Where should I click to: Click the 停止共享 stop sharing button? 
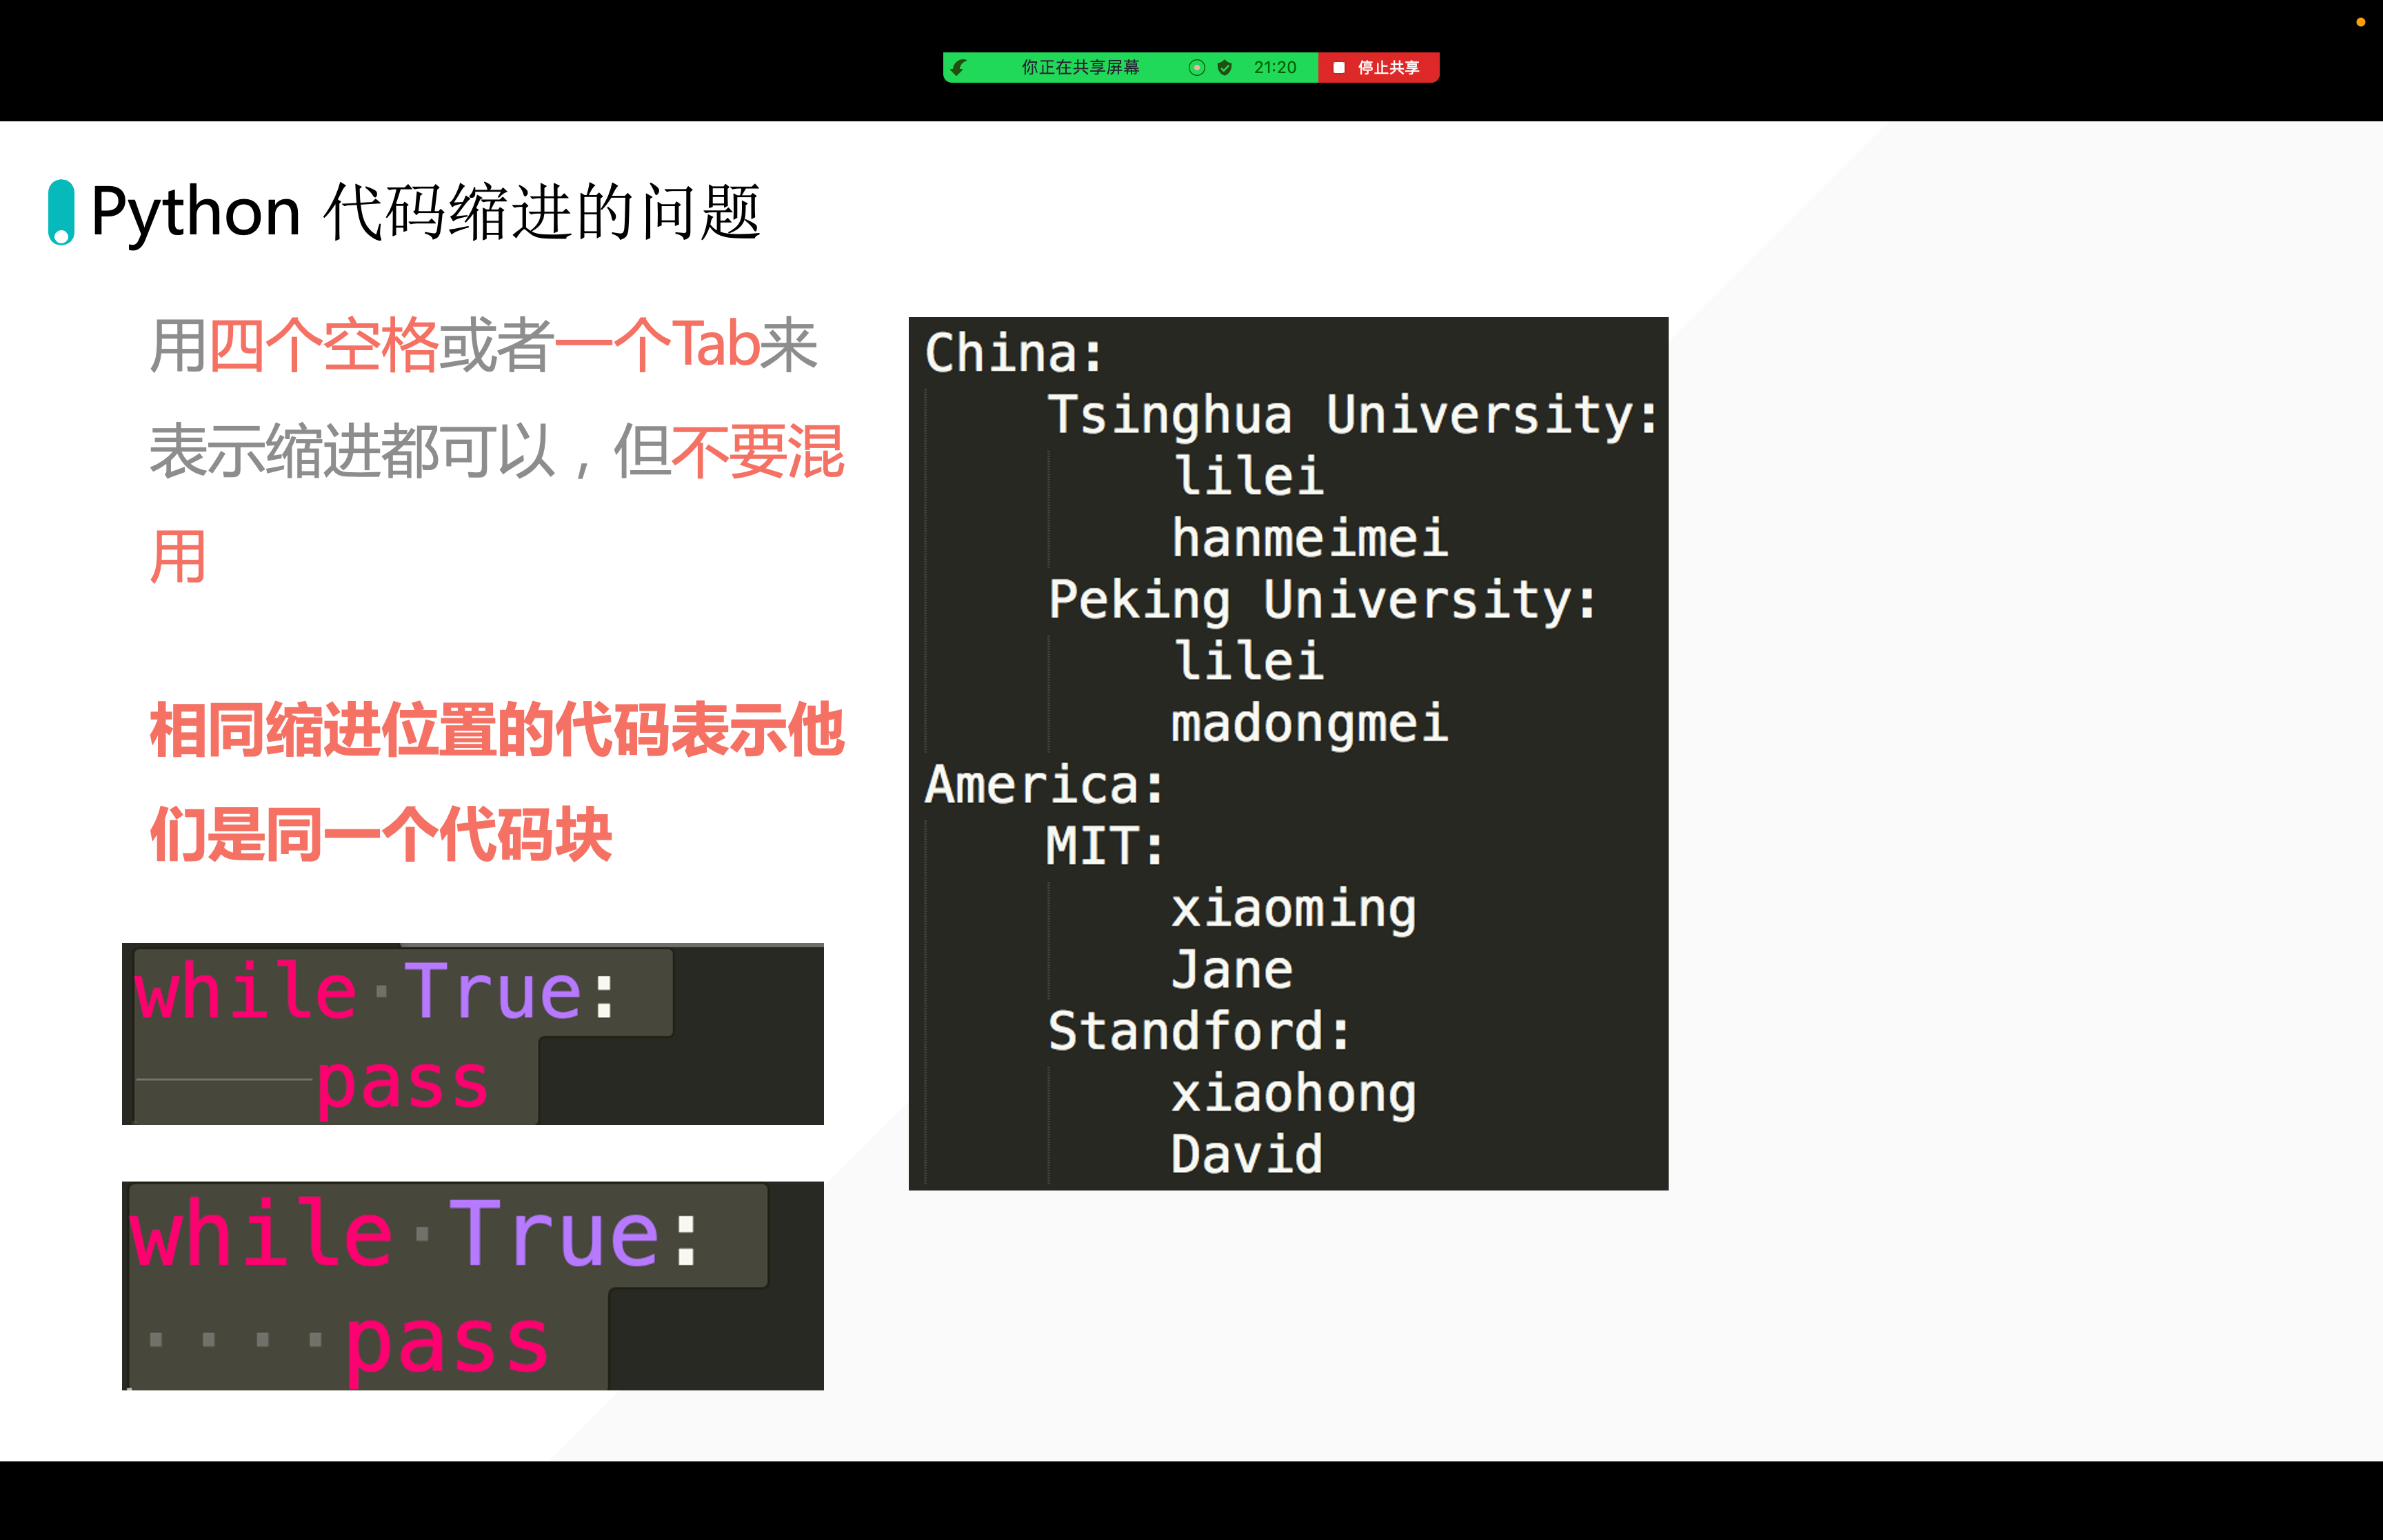tap(1379, 68)
